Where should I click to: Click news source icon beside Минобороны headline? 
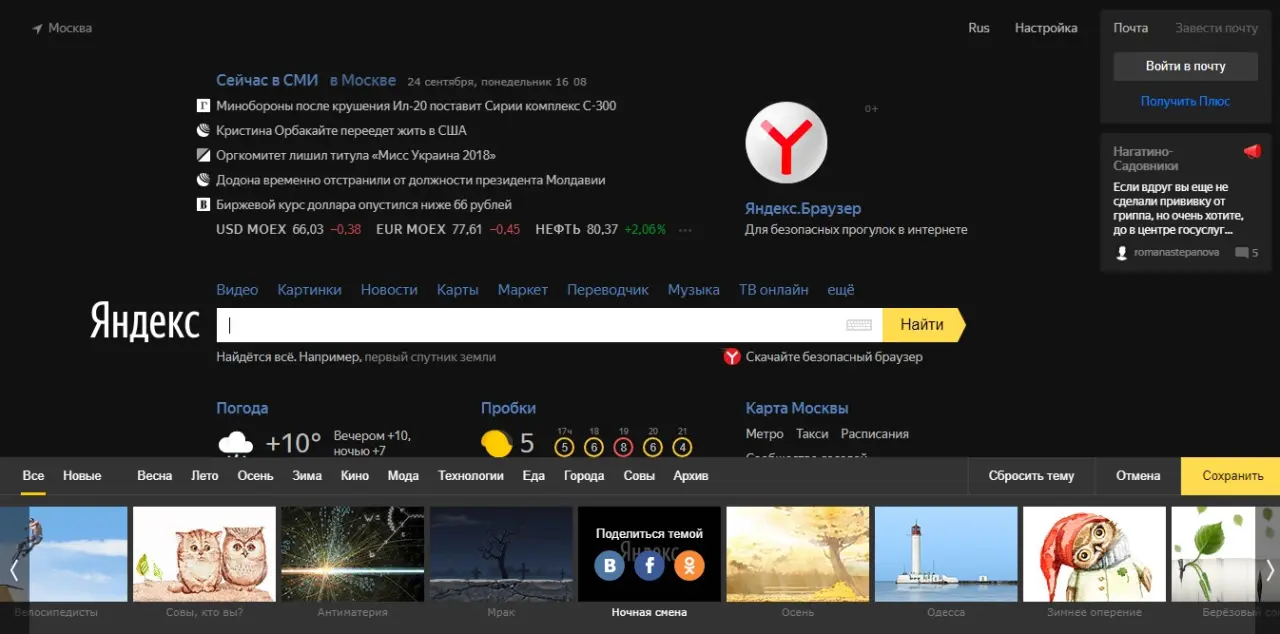pyautogui.click(x=203, y=106)
